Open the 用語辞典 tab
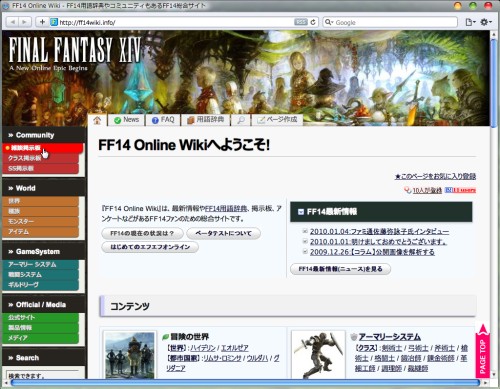The height and width of the screenshot is (389, 500). pyautogui.click(x=206, y=120)
